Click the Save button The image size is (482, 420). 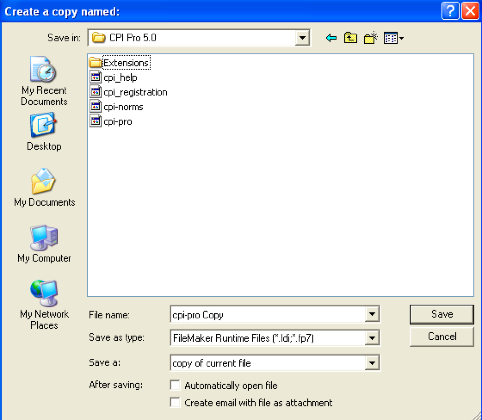click(x=442, y=314)
